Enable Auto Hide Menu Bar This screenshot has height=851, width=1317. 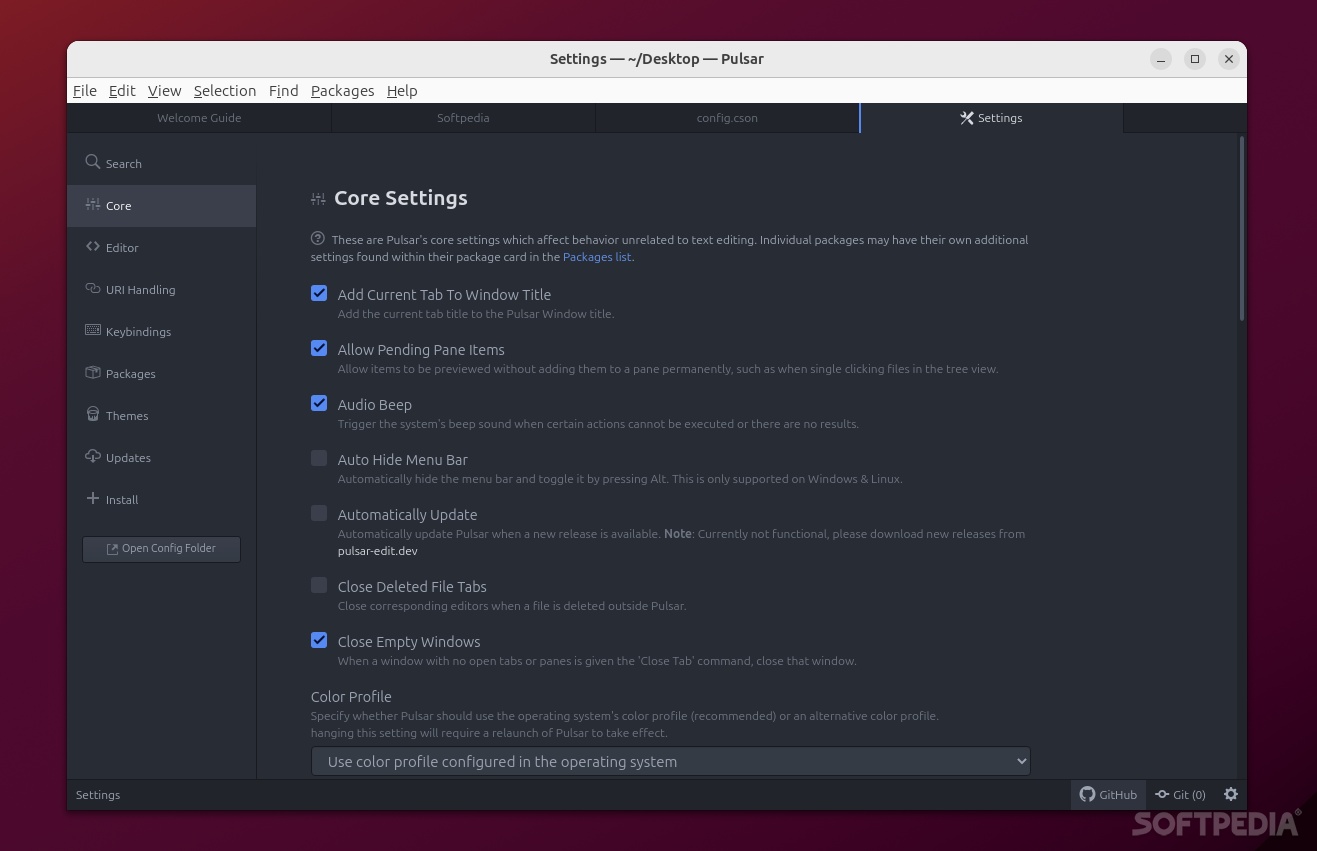click(319, 458)
